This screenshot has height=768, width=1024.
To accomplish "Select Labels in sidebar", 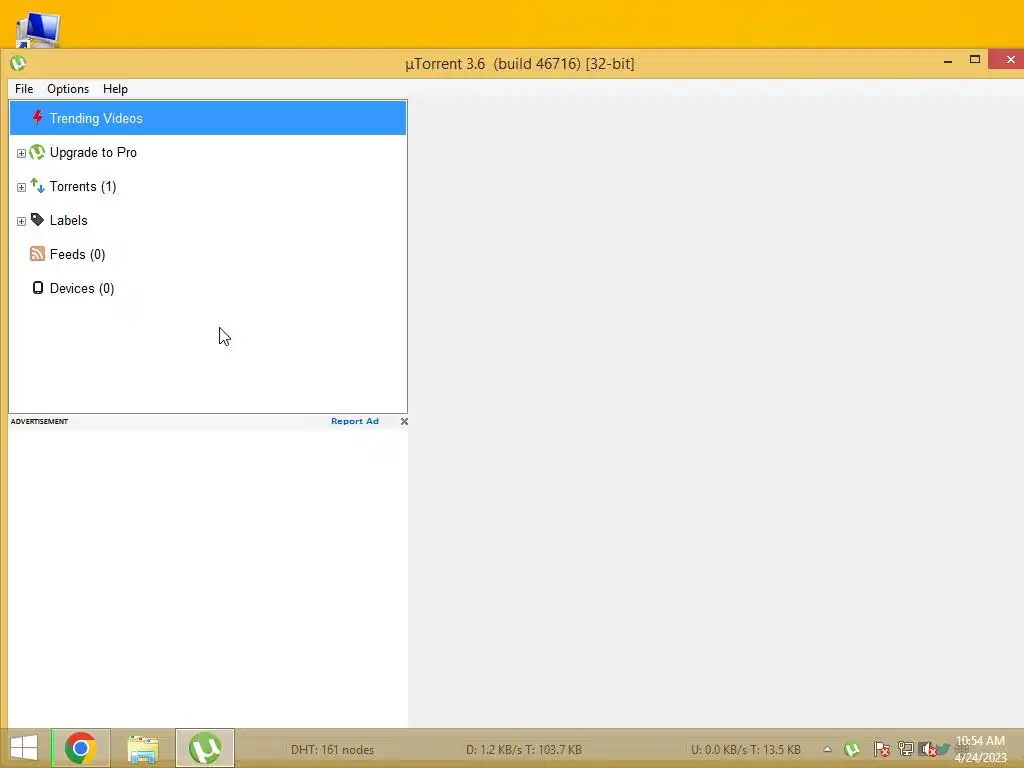I will 69,220.
